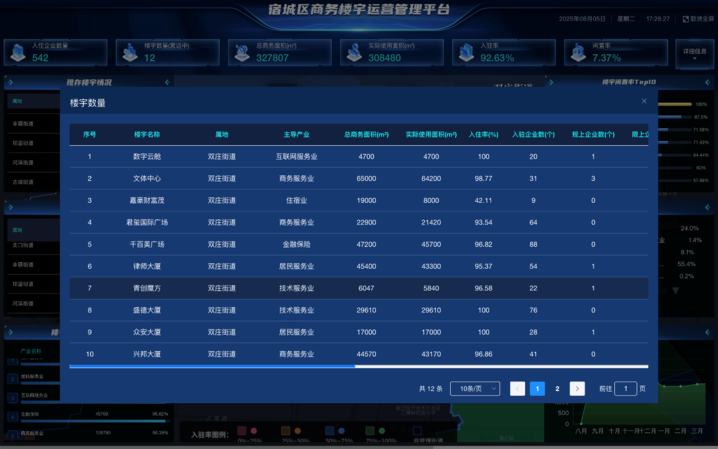Close the 楼宇数量 dialog
718x449 pixels.
click(644, 101)
